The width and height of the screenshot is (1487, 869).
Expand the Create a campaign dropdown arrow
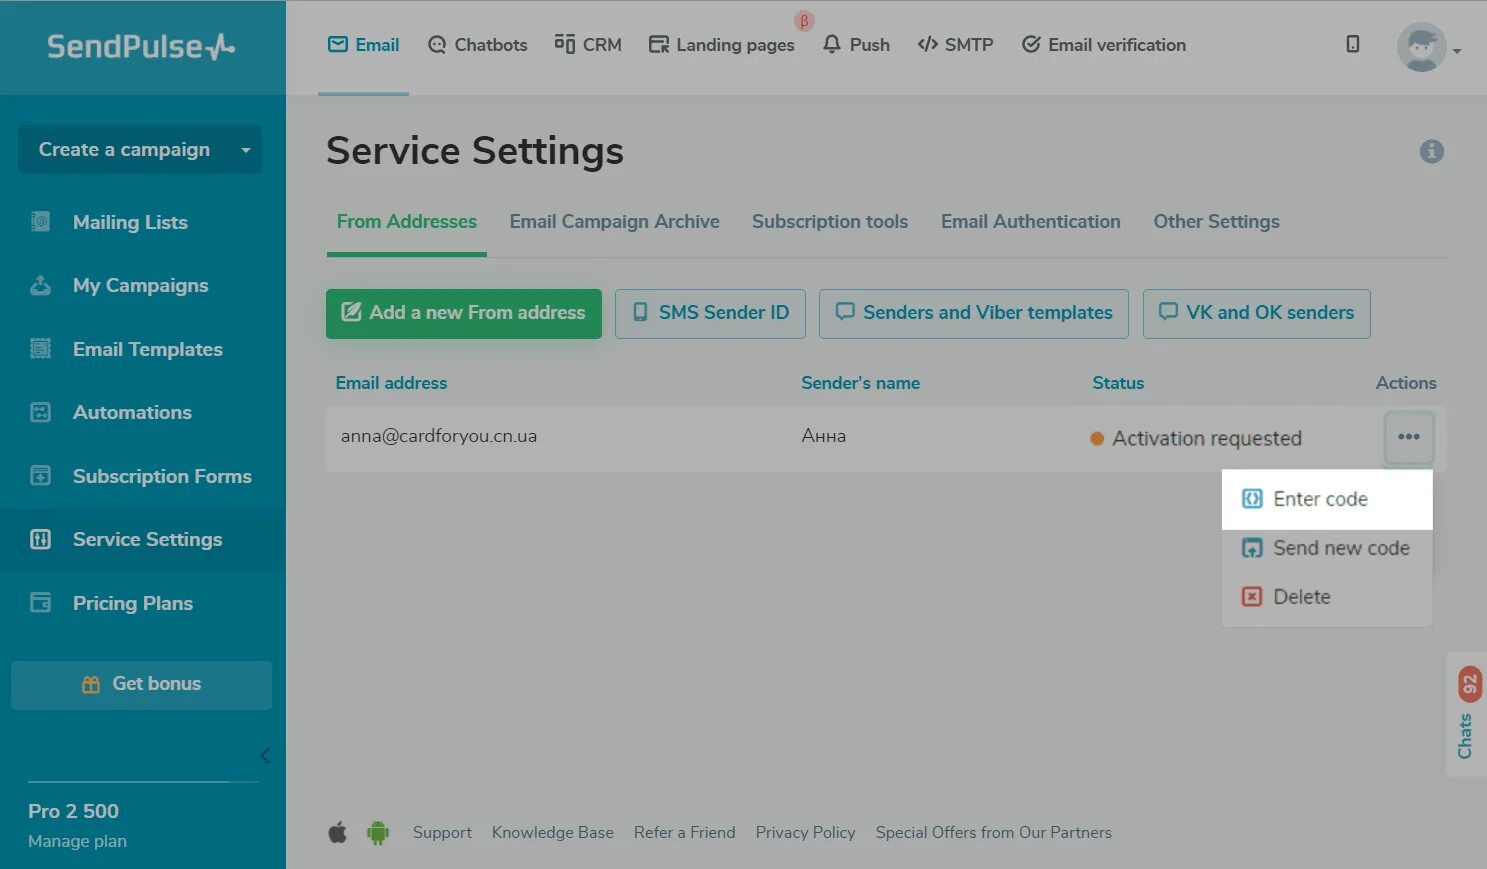click(x=246, y=150)
